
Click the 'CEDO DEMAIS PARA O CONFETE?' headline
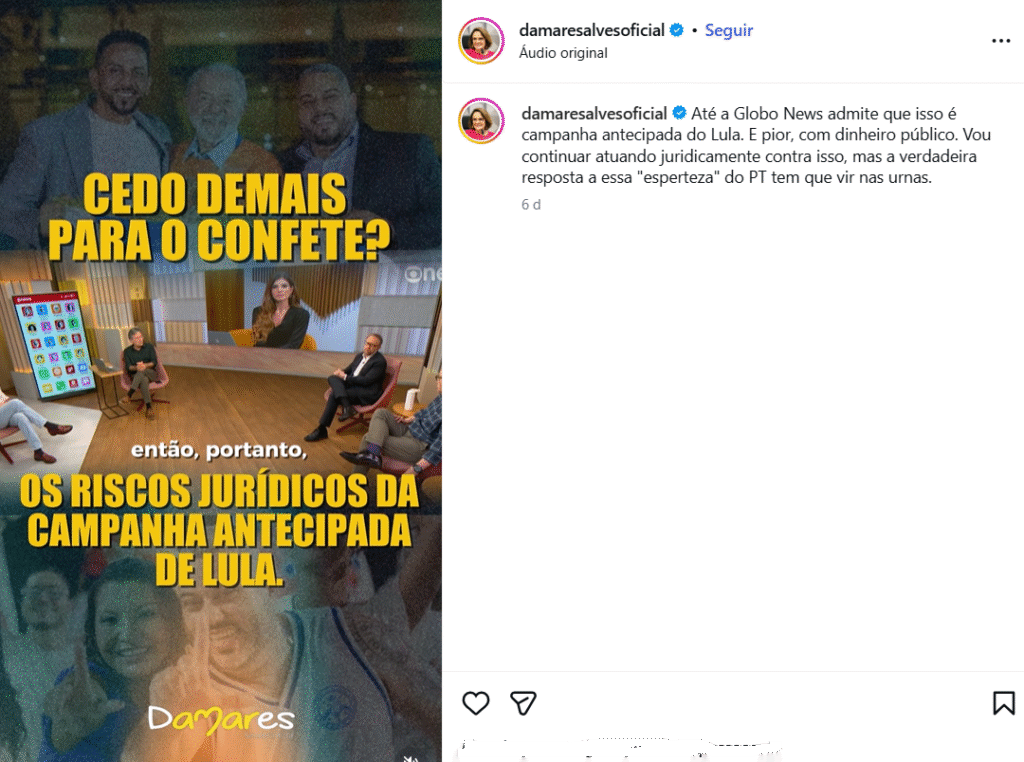[x=218, y=217]
